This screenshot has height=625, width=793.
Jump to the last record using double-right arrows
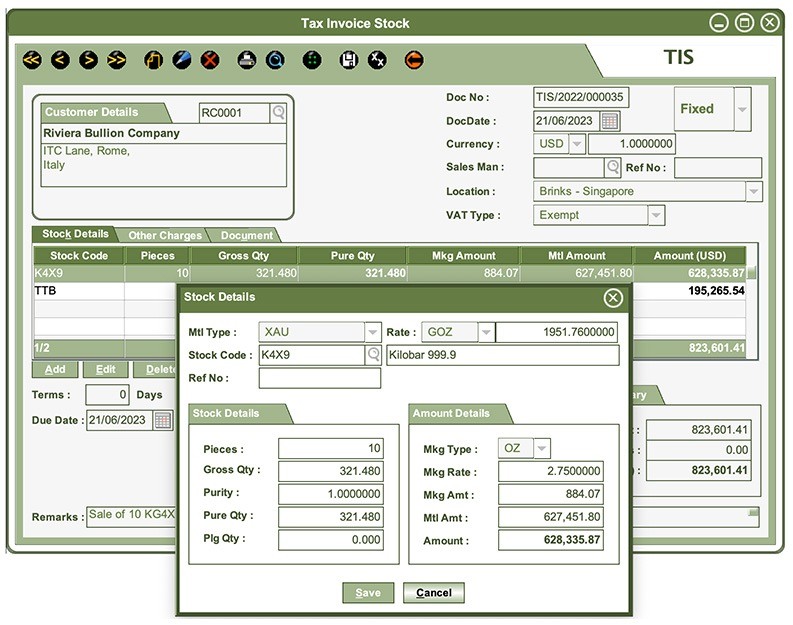pyautogui.click(x=116, y=60)
